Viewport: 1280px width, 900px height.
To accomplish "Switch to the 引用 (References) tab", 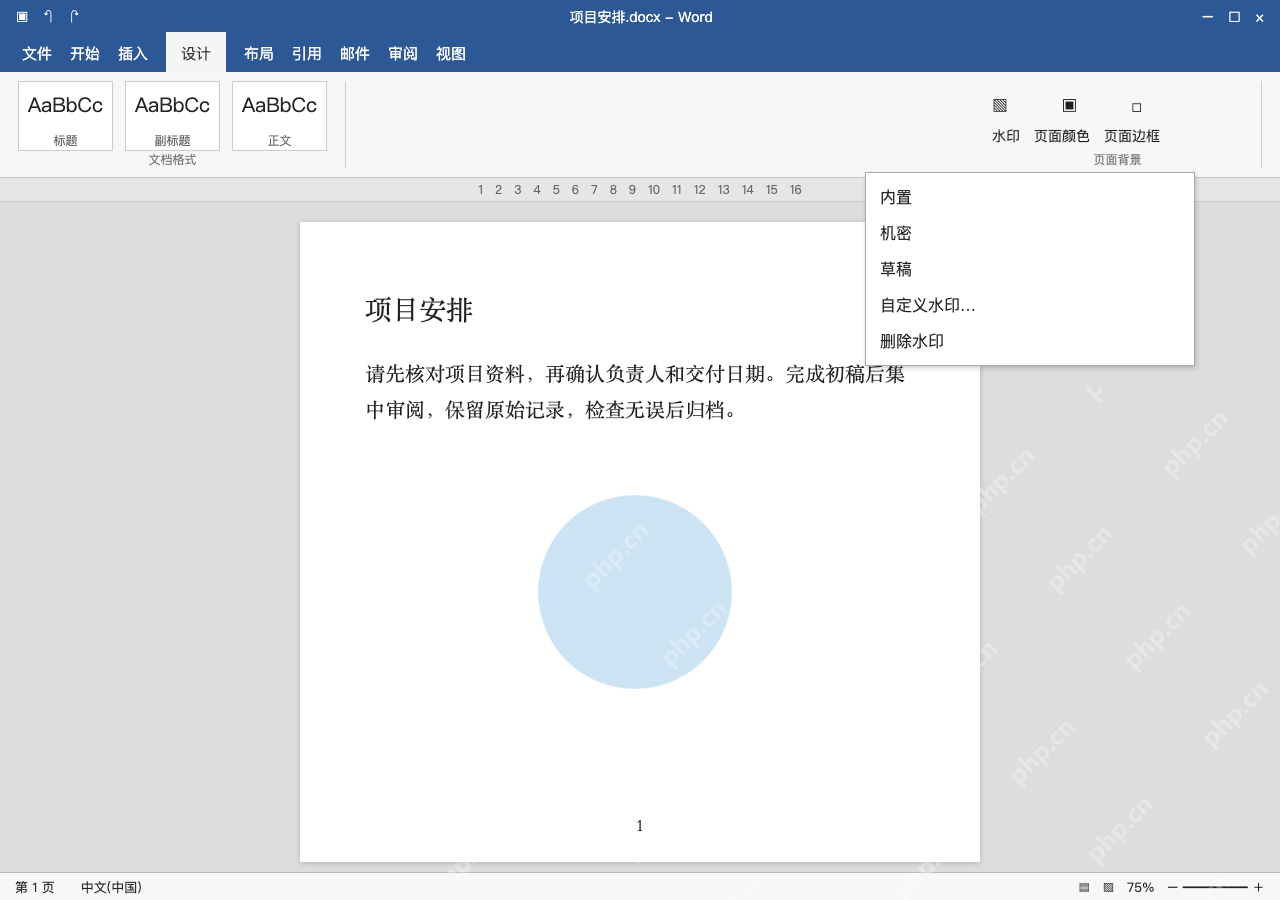I will pos(307,54).
